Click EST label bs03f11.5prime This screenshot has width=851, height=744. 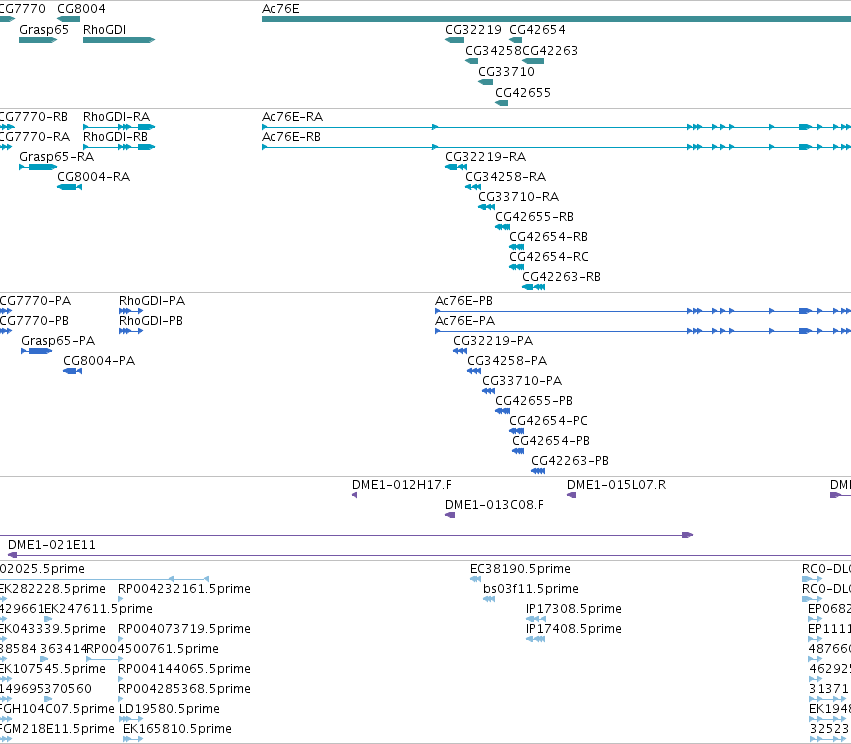pyautogui.click(x=531, y=589)
